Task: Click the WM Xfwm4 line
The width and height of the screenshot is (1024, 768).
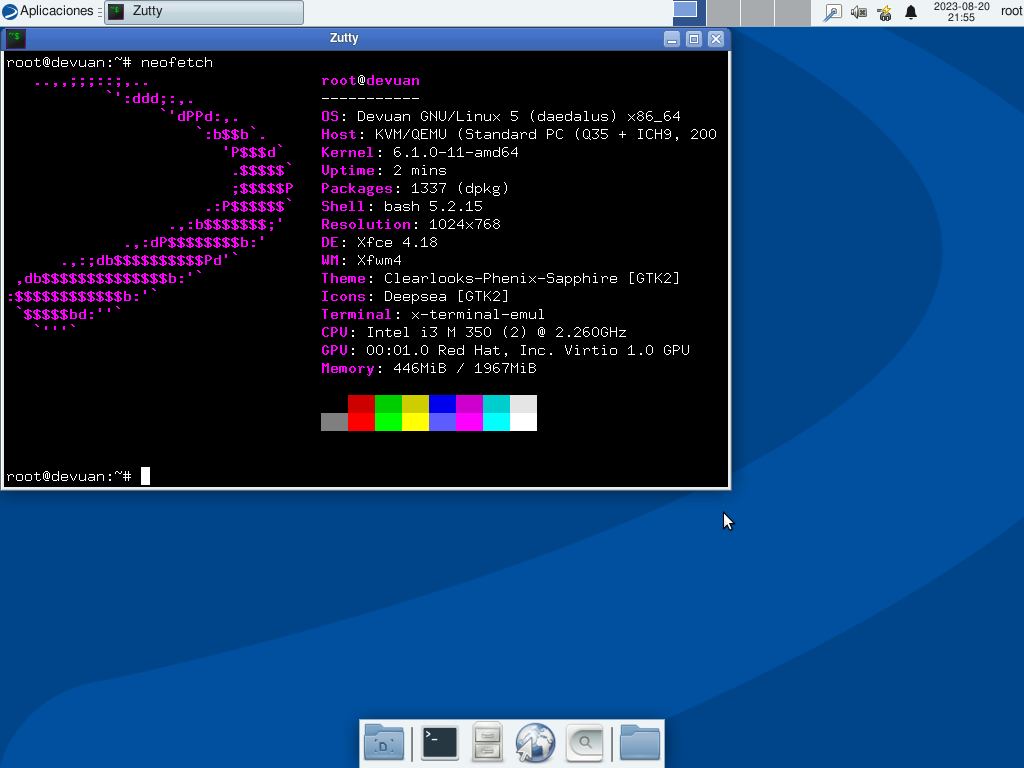Action: [361, 260]
